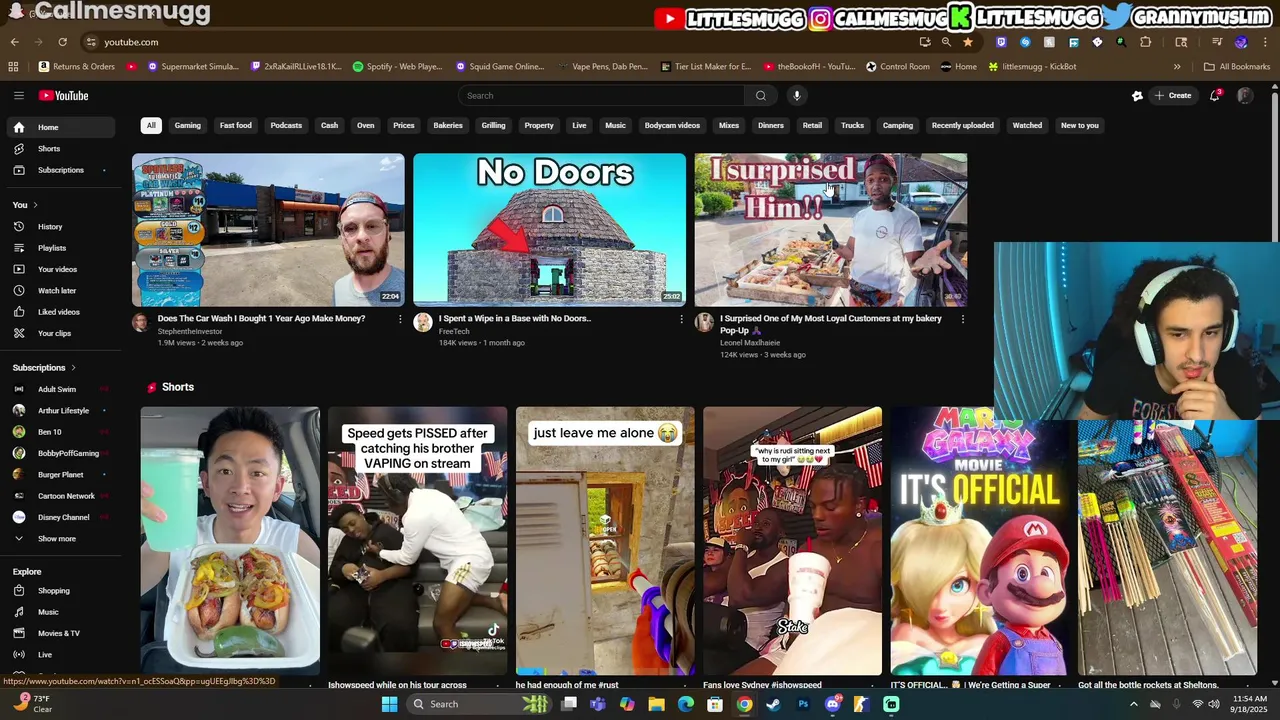Open the StephentheInvestor channel link

[x=190, y=331]
